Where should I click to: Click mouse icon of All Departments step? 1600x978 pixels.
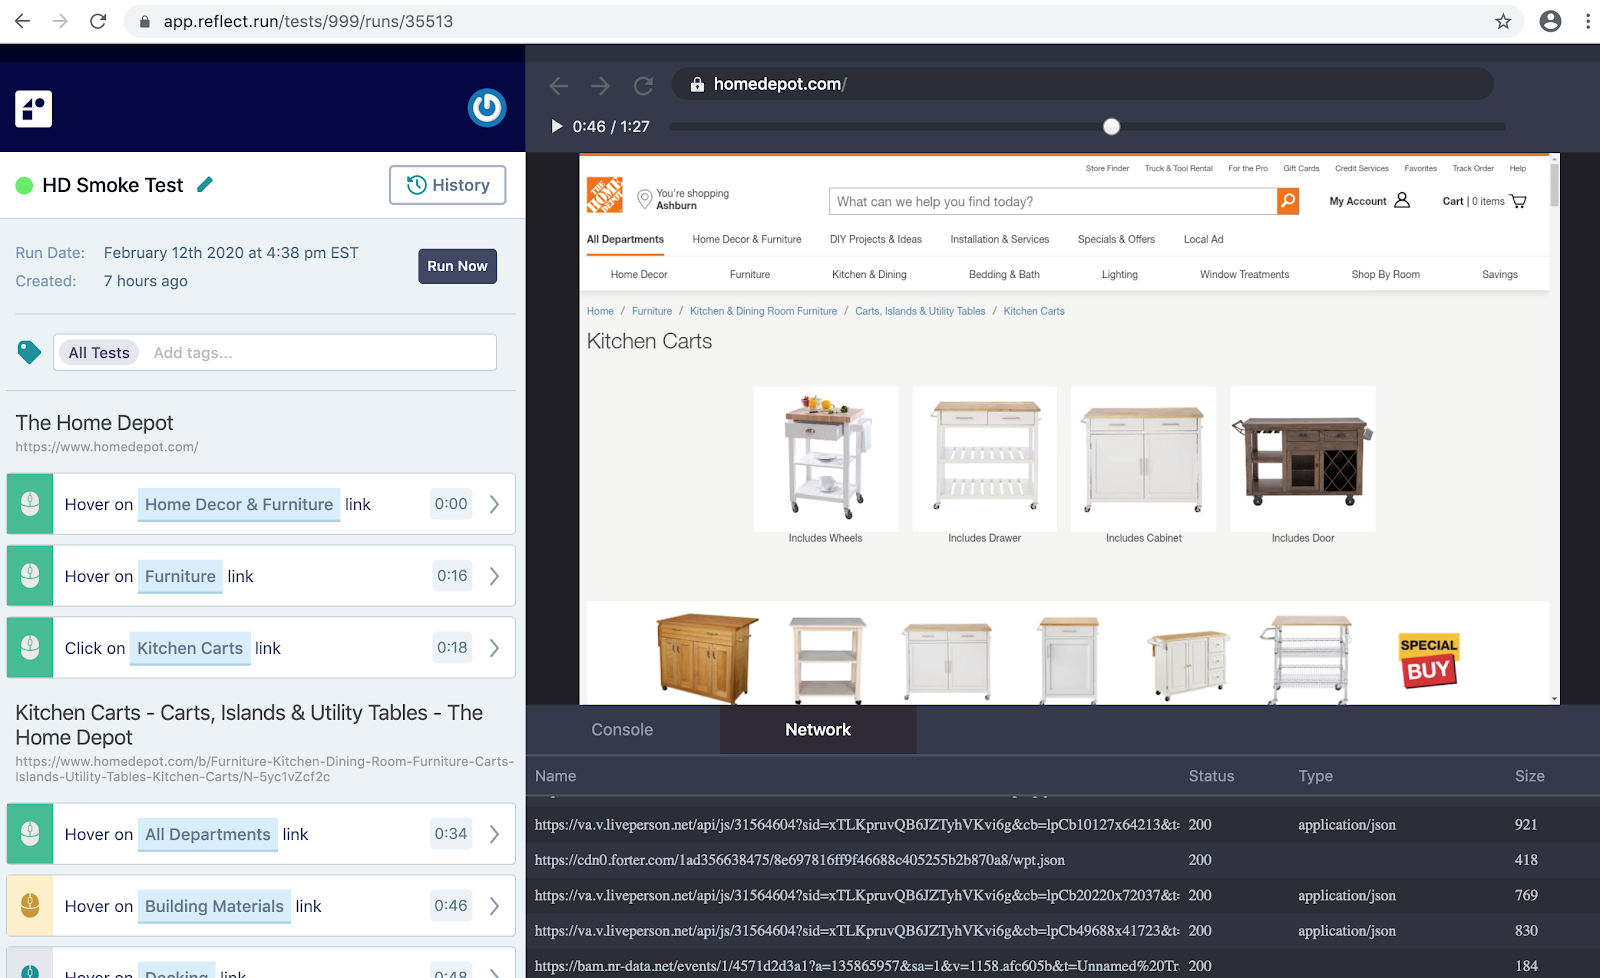point(30,834)
